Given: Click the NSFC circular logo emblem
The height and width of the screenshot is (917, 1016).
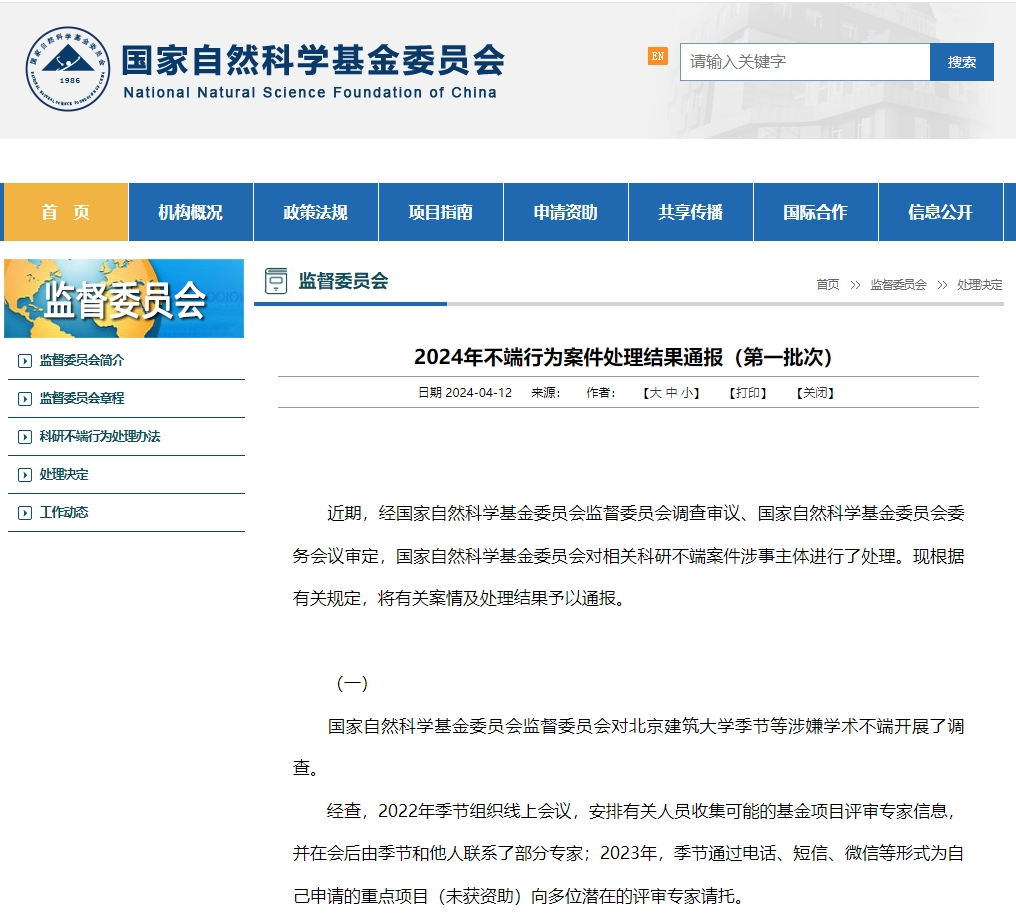Looking at the screenshot, I should click(x=69, y=69).
